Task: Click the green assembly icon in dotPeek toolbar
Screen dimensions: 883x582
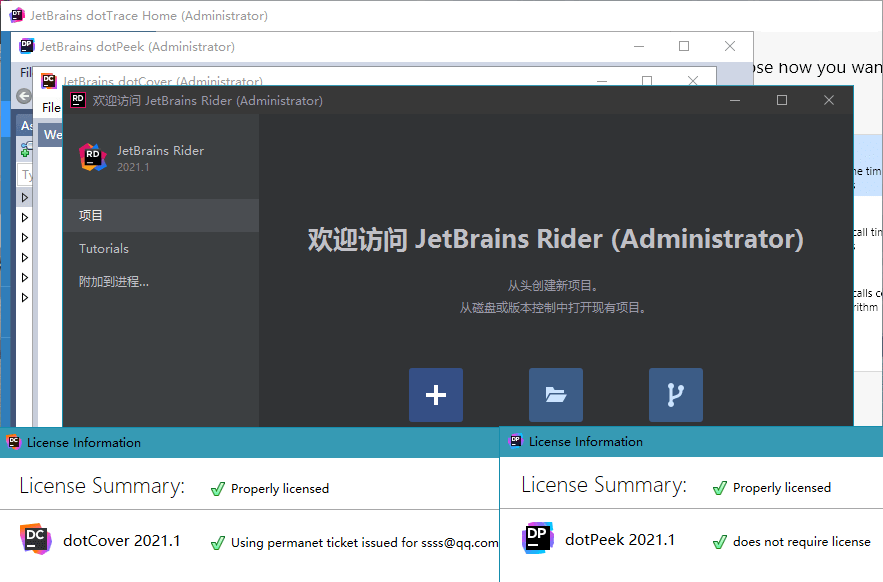Action: pyautogui.click(x=26, y=149)
